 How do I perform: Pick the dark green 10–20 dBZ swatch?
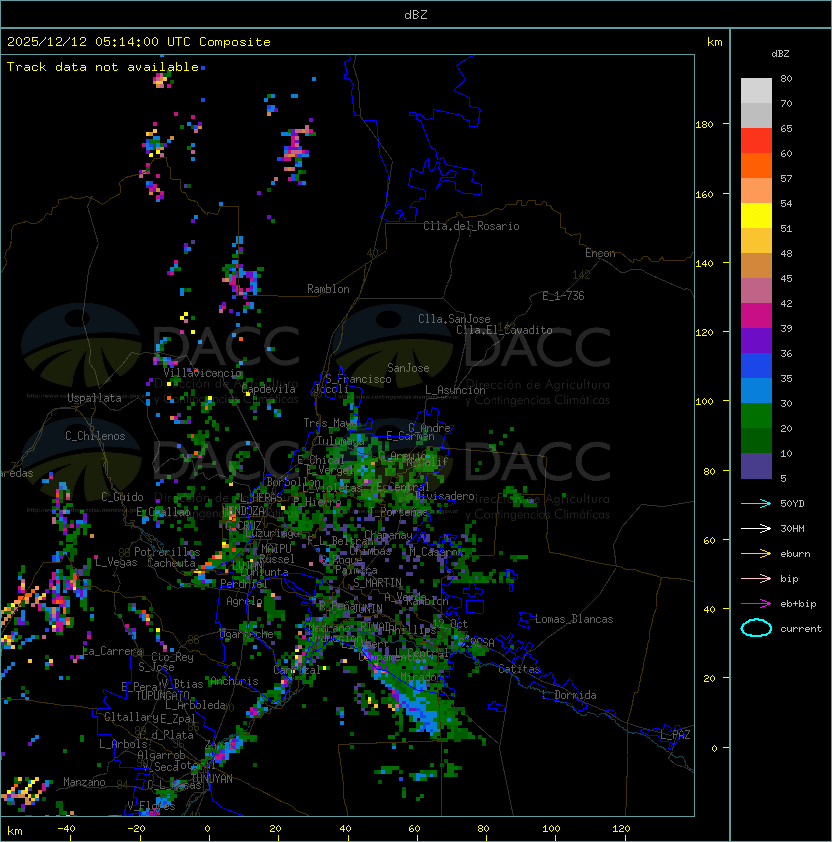click(x=756, y=440)
